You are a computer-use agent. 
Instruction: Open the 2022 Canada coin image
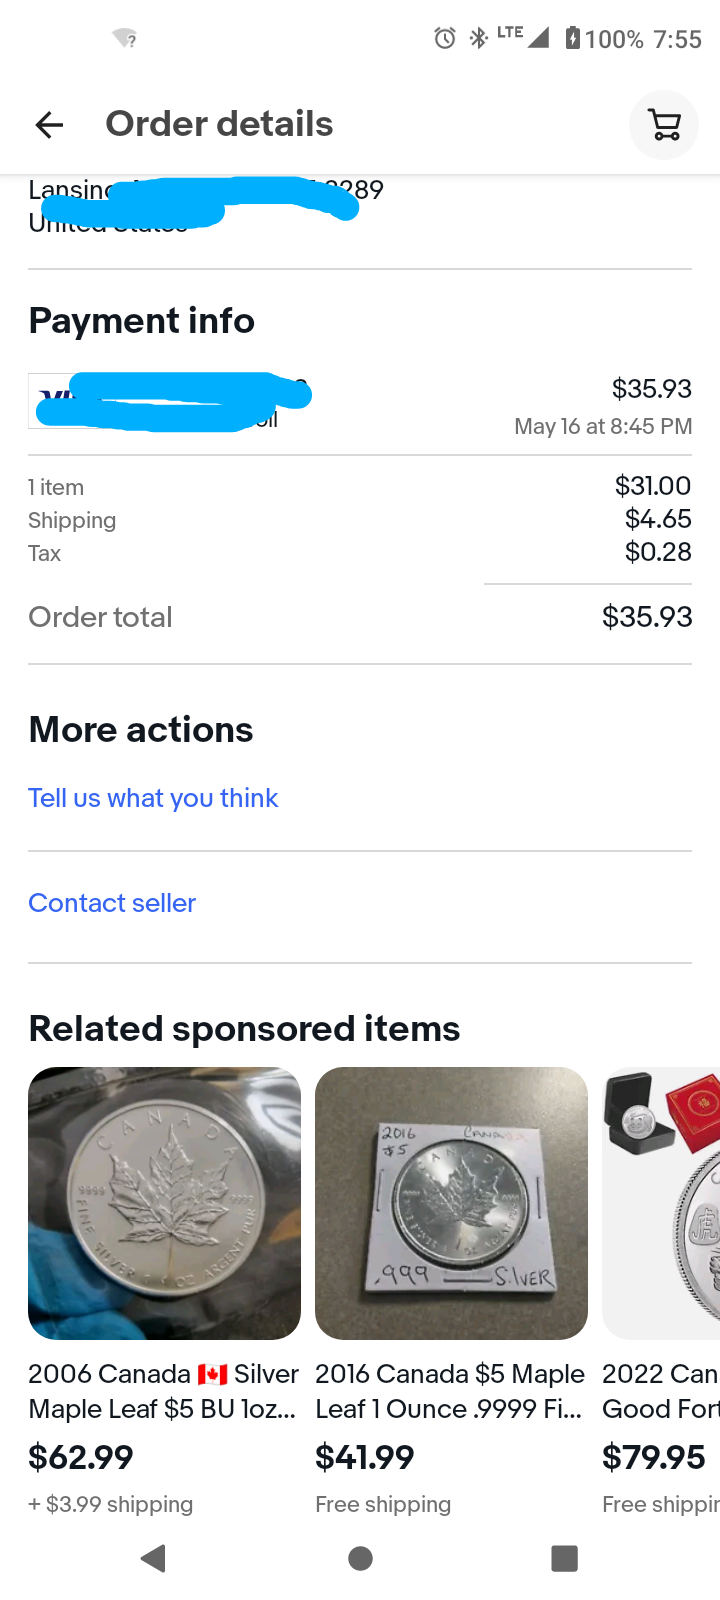pos(662,1203)
